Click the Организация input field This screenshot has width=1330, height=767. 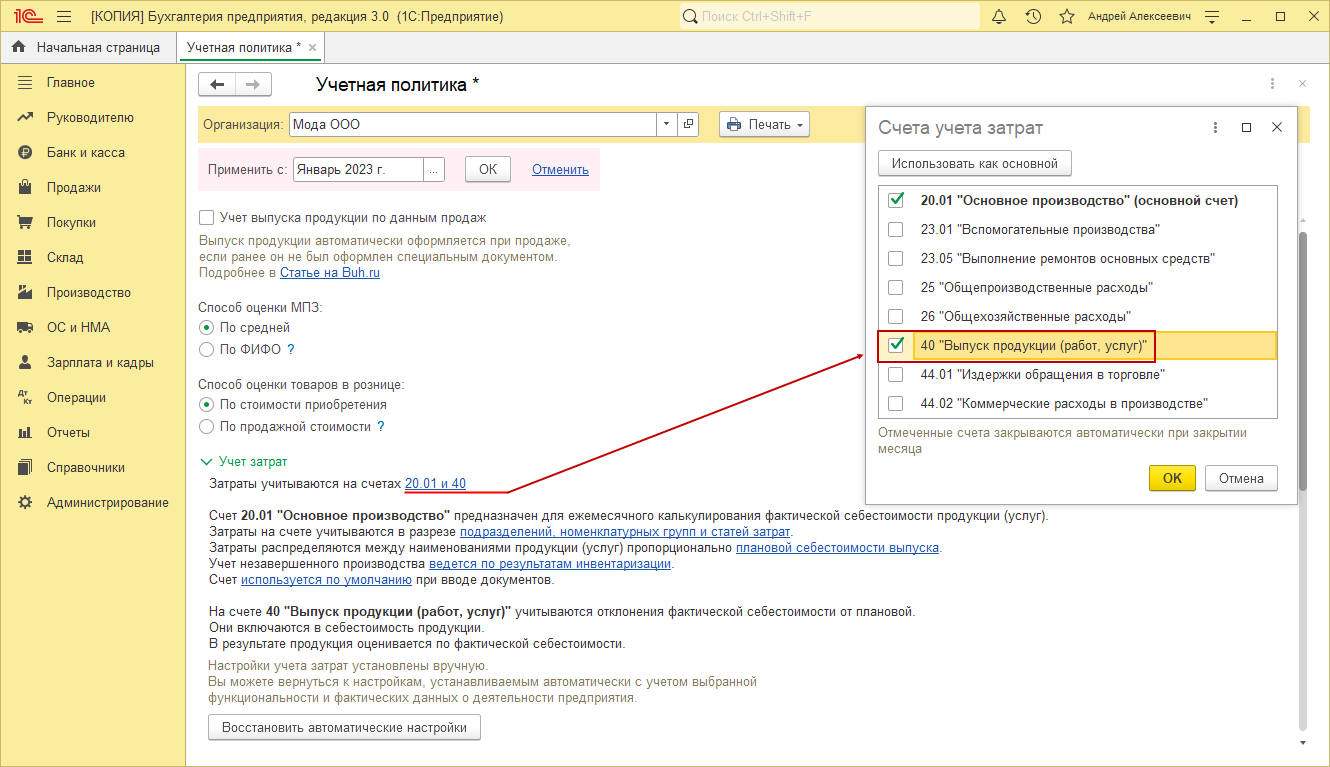[x=473, y=125]
